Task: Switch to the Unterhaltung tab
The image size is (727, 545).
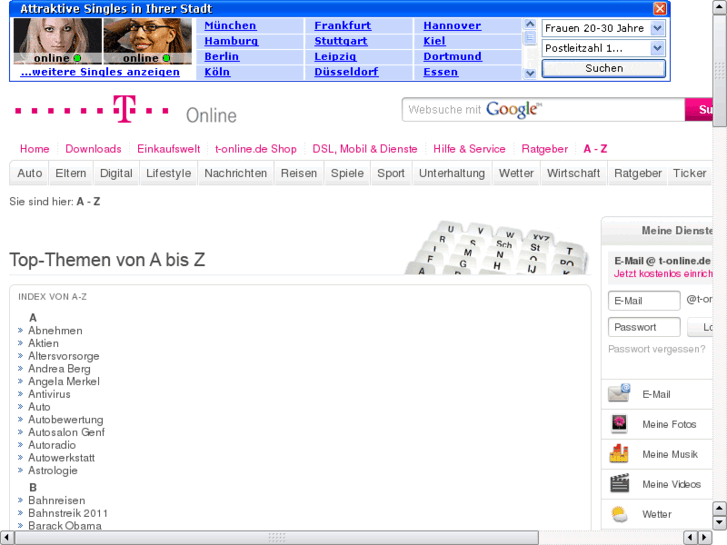Action: [x=452, y=173]
